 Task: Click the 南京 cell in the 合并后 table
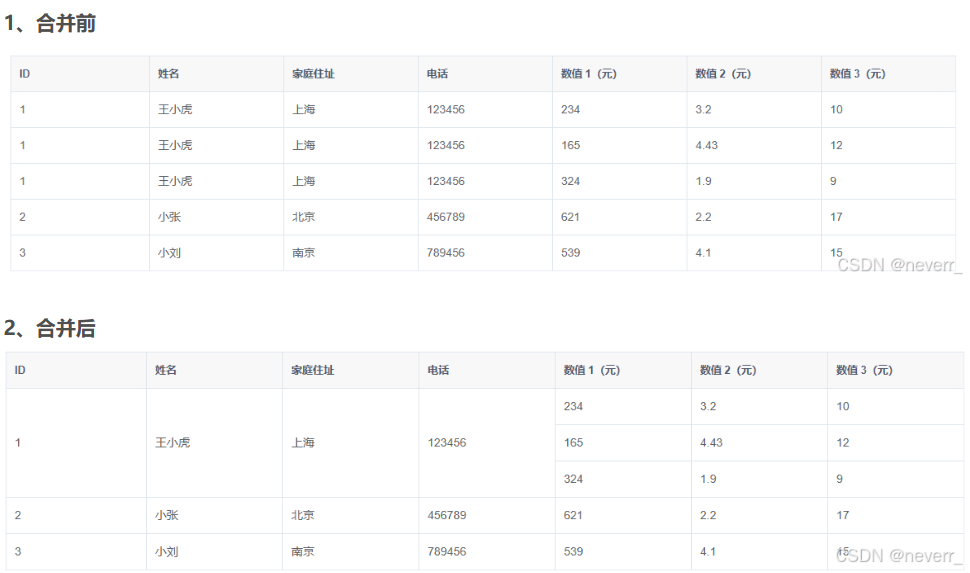303,552
